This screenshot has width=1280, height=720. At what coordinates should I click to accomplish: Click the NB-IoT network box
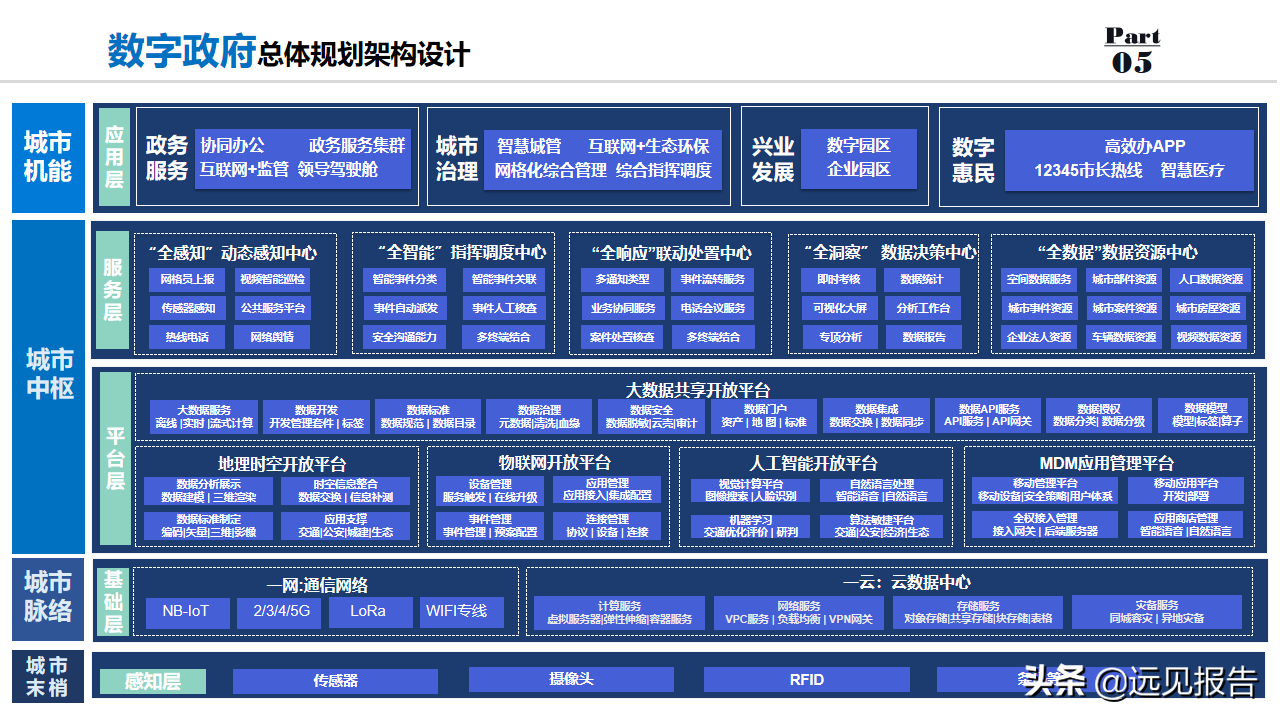click(188, 611)
